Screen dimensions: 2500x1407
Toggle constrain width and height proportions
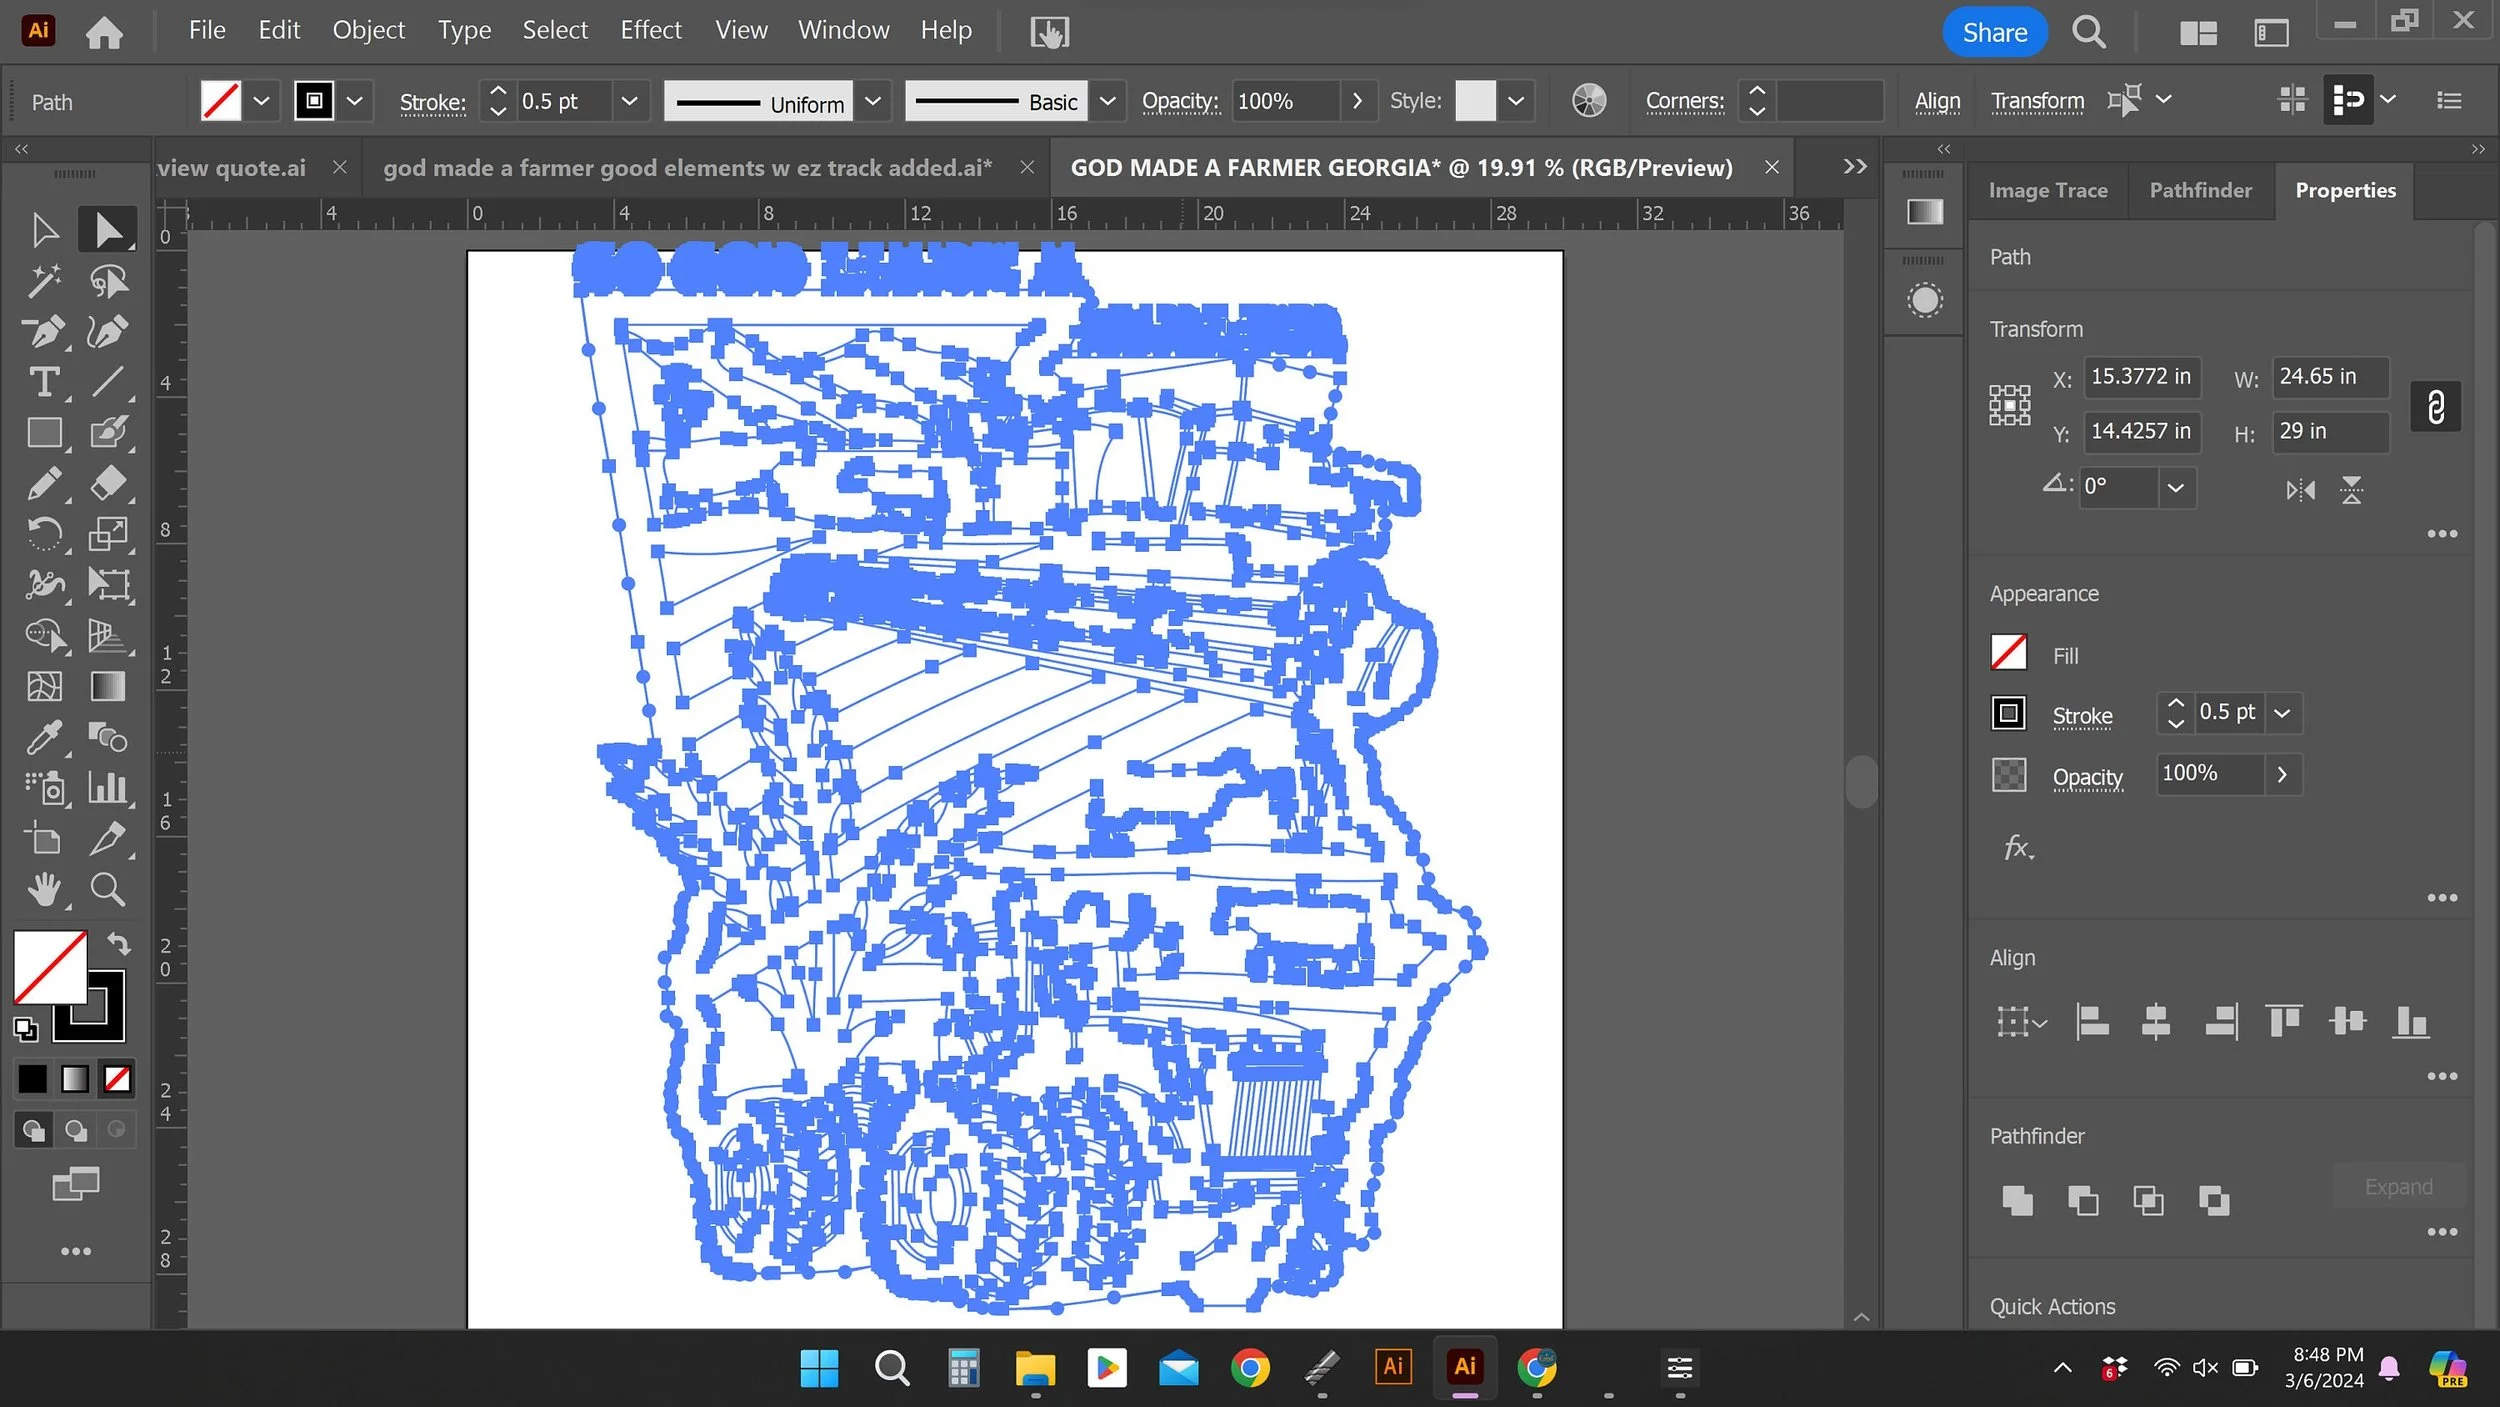point(2435,406)
